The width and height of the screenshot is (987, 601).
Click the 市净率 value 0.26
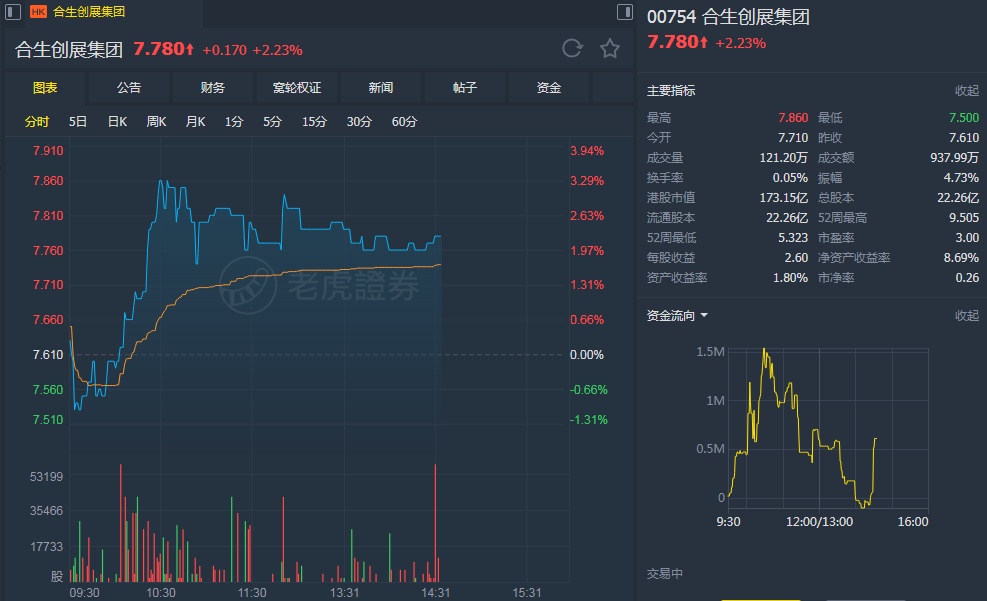click(967, 278)
